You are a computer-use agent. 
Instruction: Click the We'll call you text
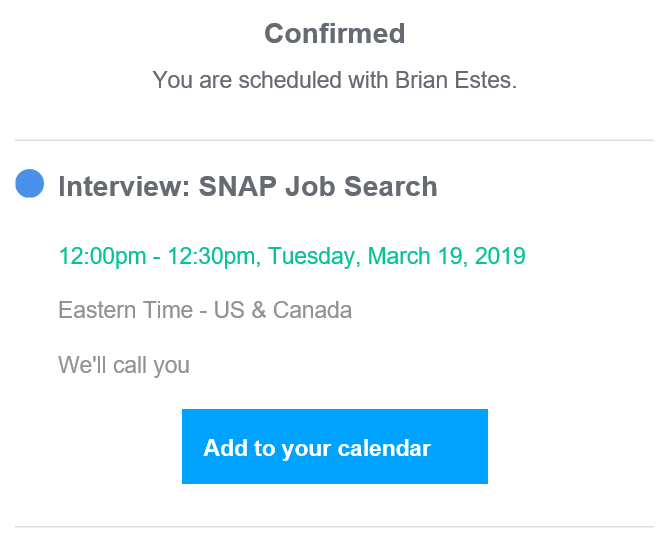(124, 365)
